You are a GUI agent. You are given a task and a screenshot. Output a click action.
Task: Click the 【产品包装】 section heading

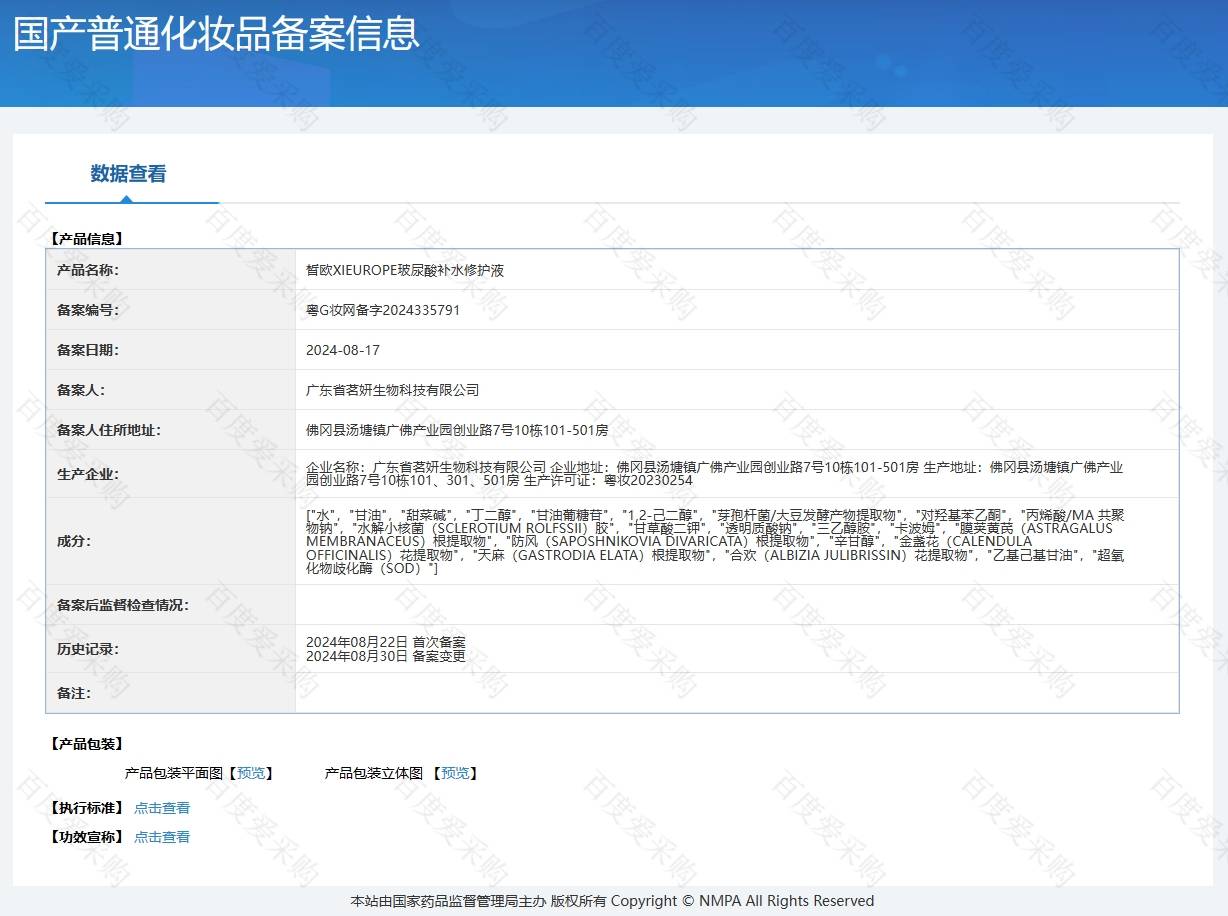86,744
